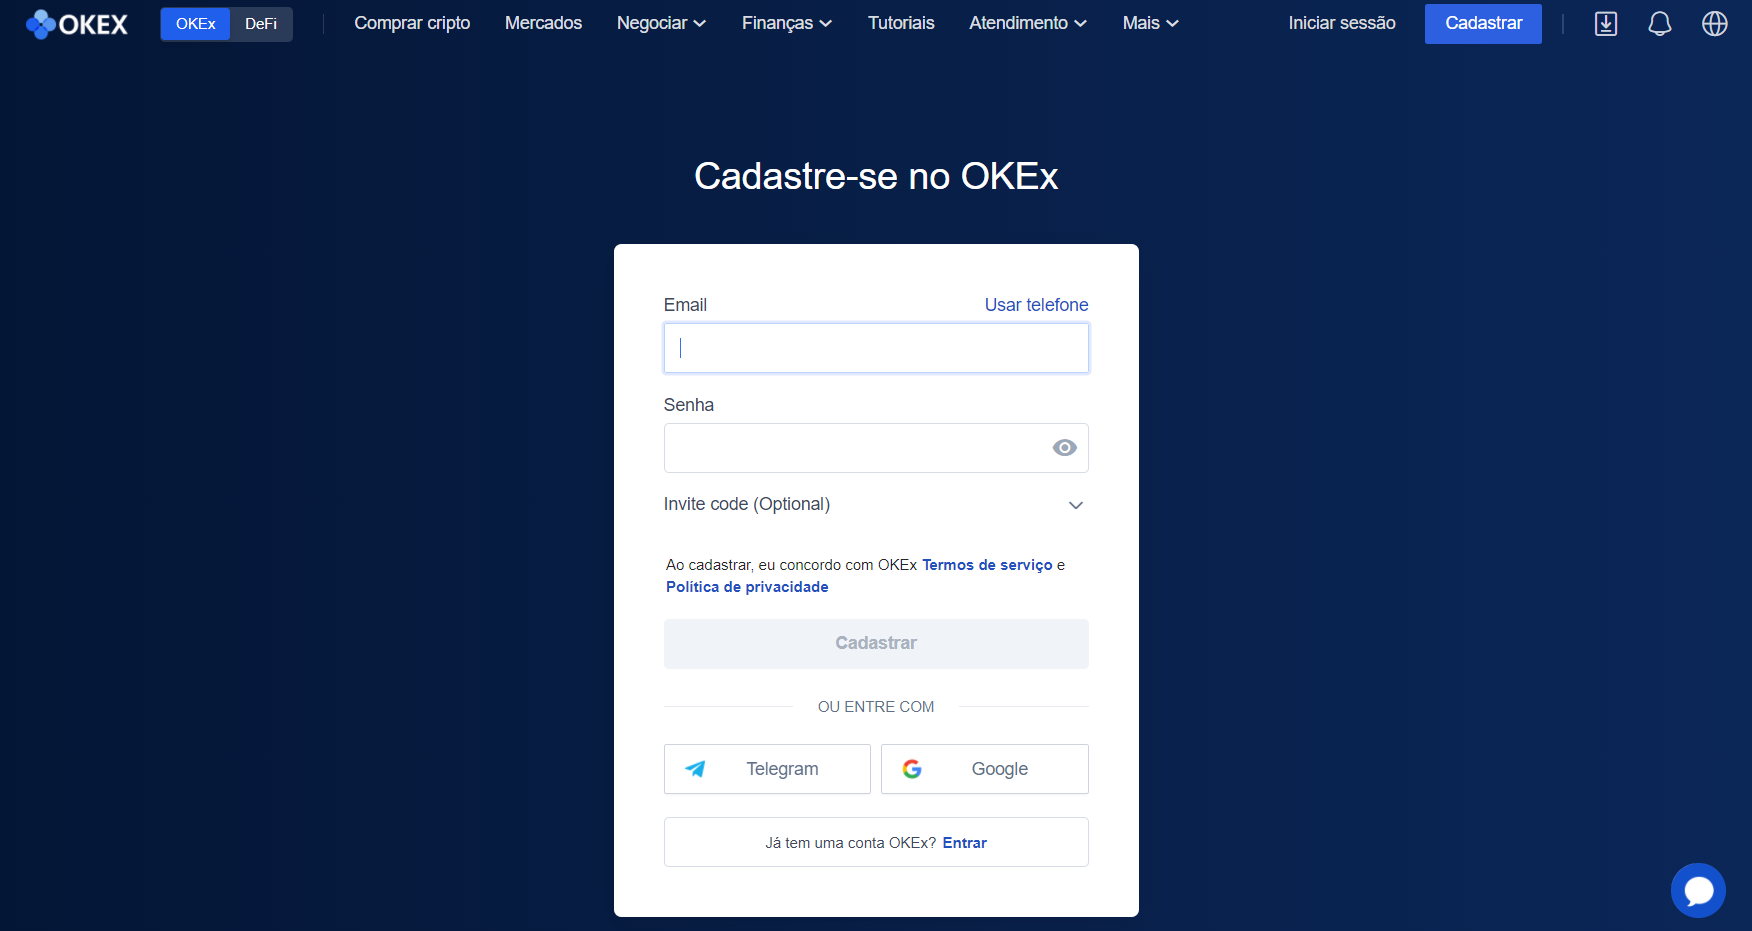This screenshot has height=931, width=1752.
Task: Open the download app icon
Action: pyautogui.click(x=1606, y=24)
